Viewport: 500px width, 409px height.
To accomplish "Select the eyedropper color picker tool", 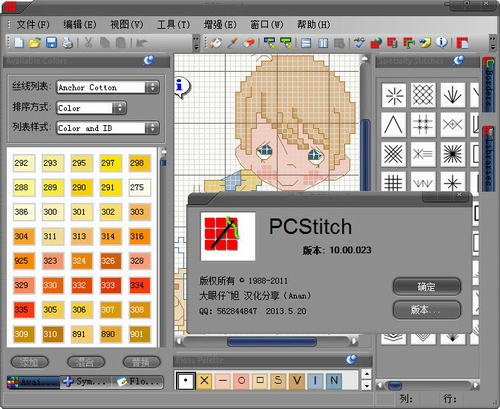I will click(x=232, y=43).
